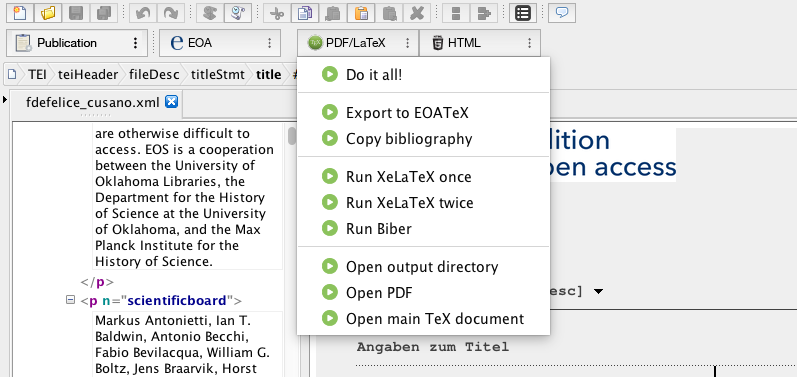The height and width of the screenshot is (377, 797).
Task: Click the grey two-blocks stacked icon
Action: 455,13
